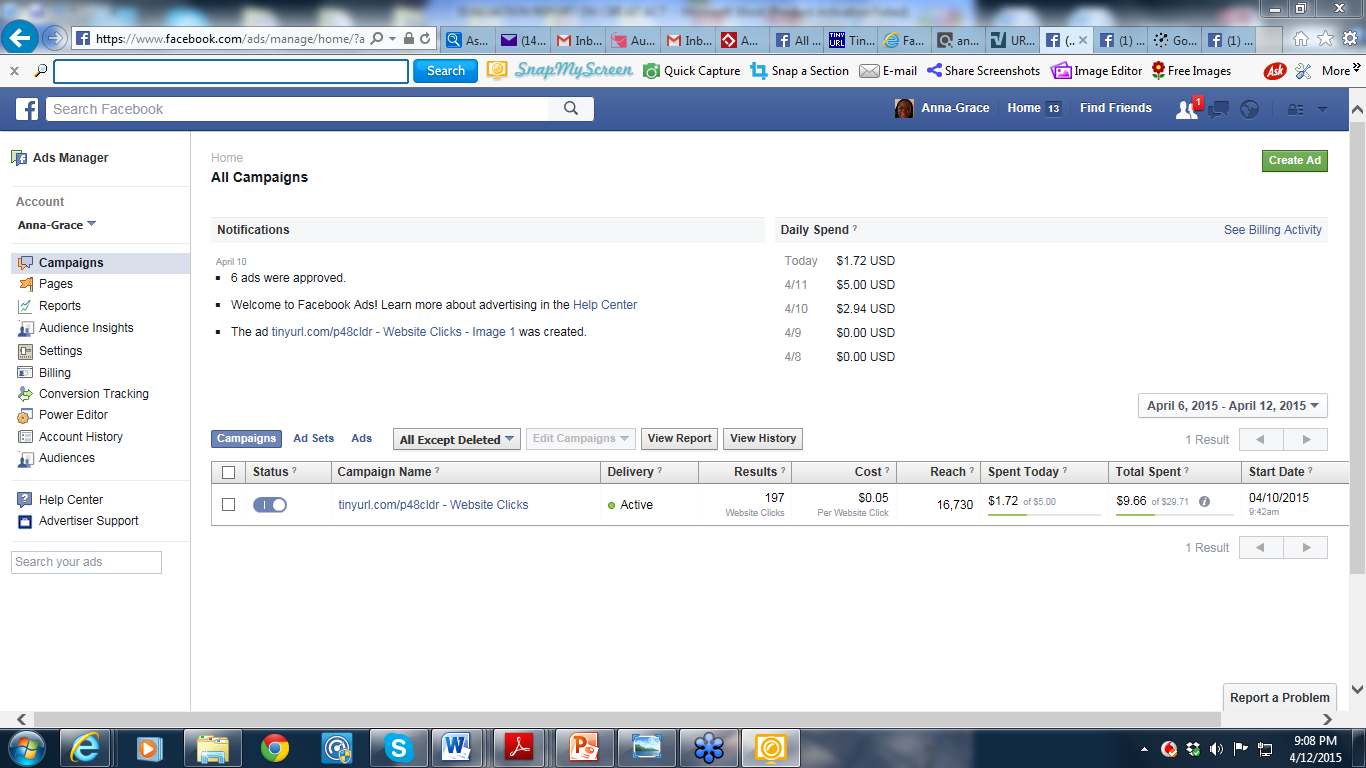Click the Windows Start button
Image resolution: width=1366 pixels, height=768 pixels.
click(x=27, y=748)
